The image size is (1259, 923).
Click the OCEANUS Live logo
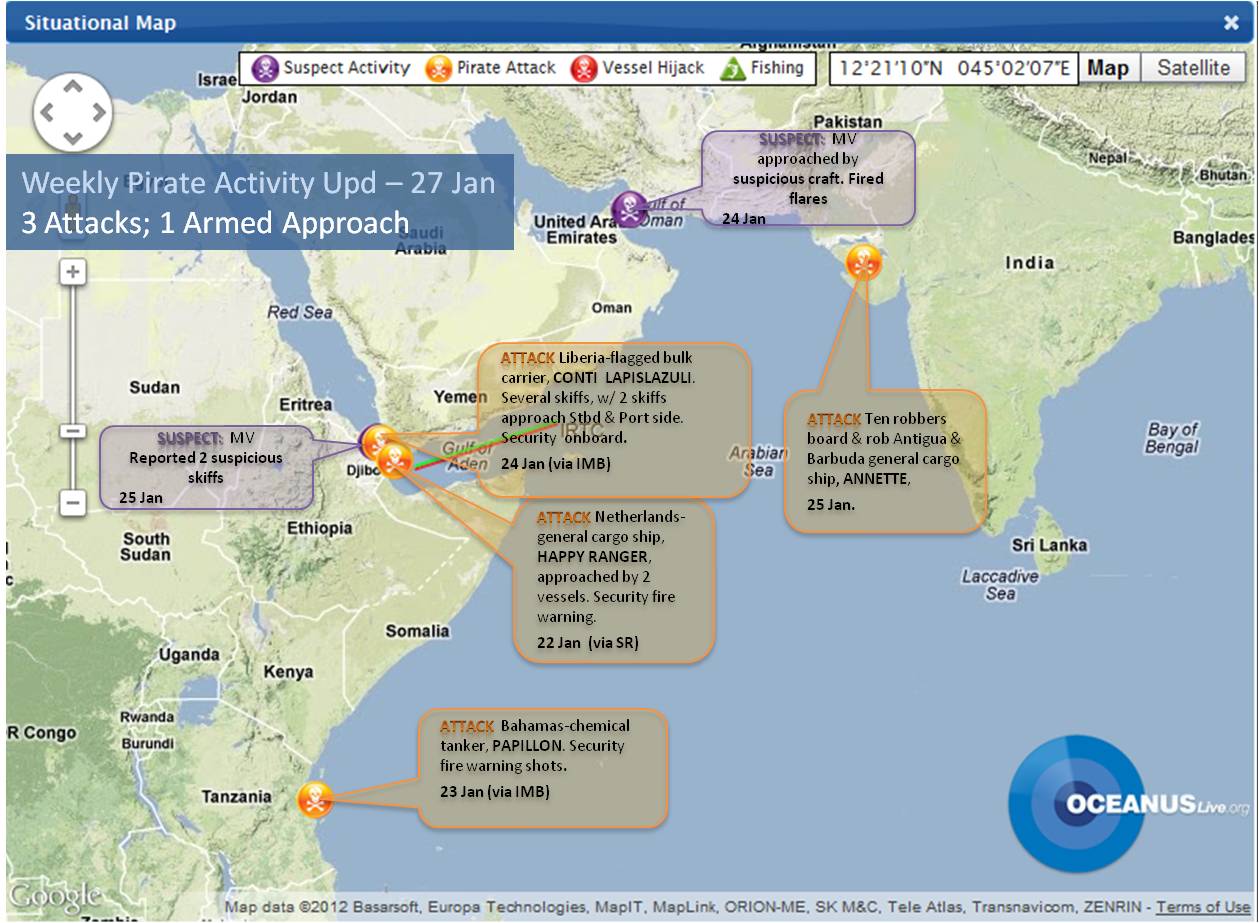1127,803
